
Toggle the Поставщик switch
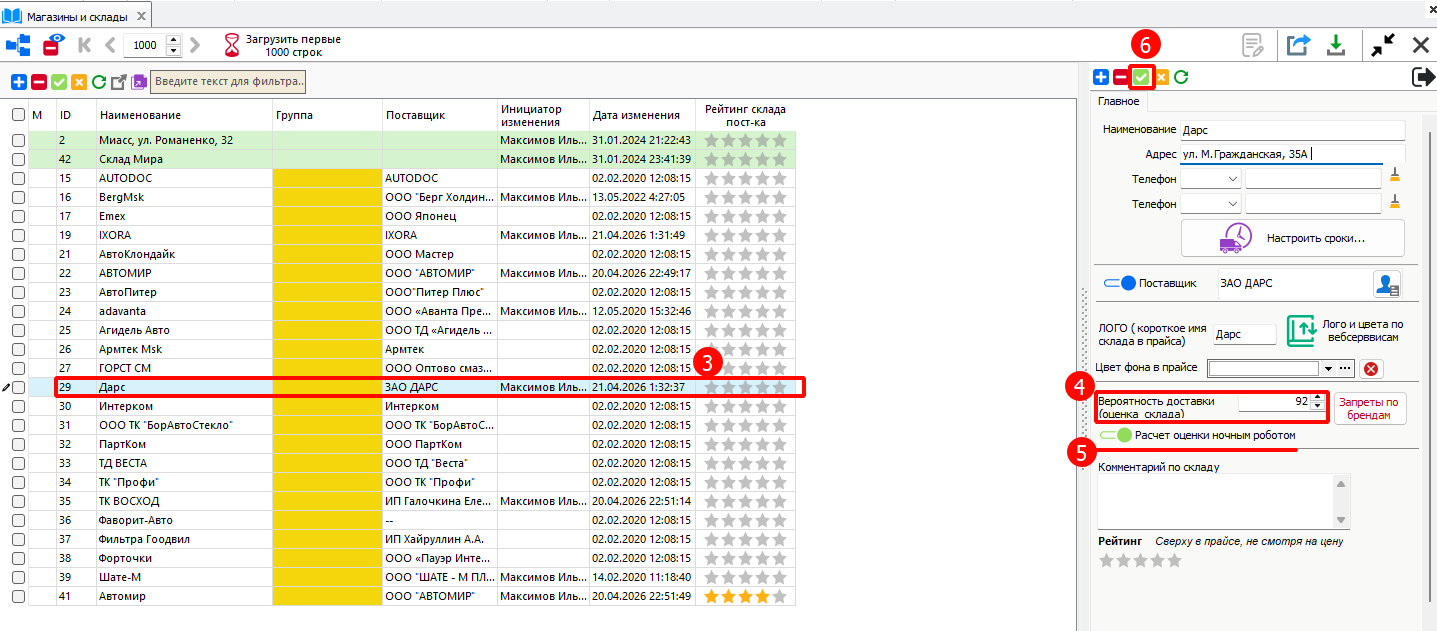1119,283
